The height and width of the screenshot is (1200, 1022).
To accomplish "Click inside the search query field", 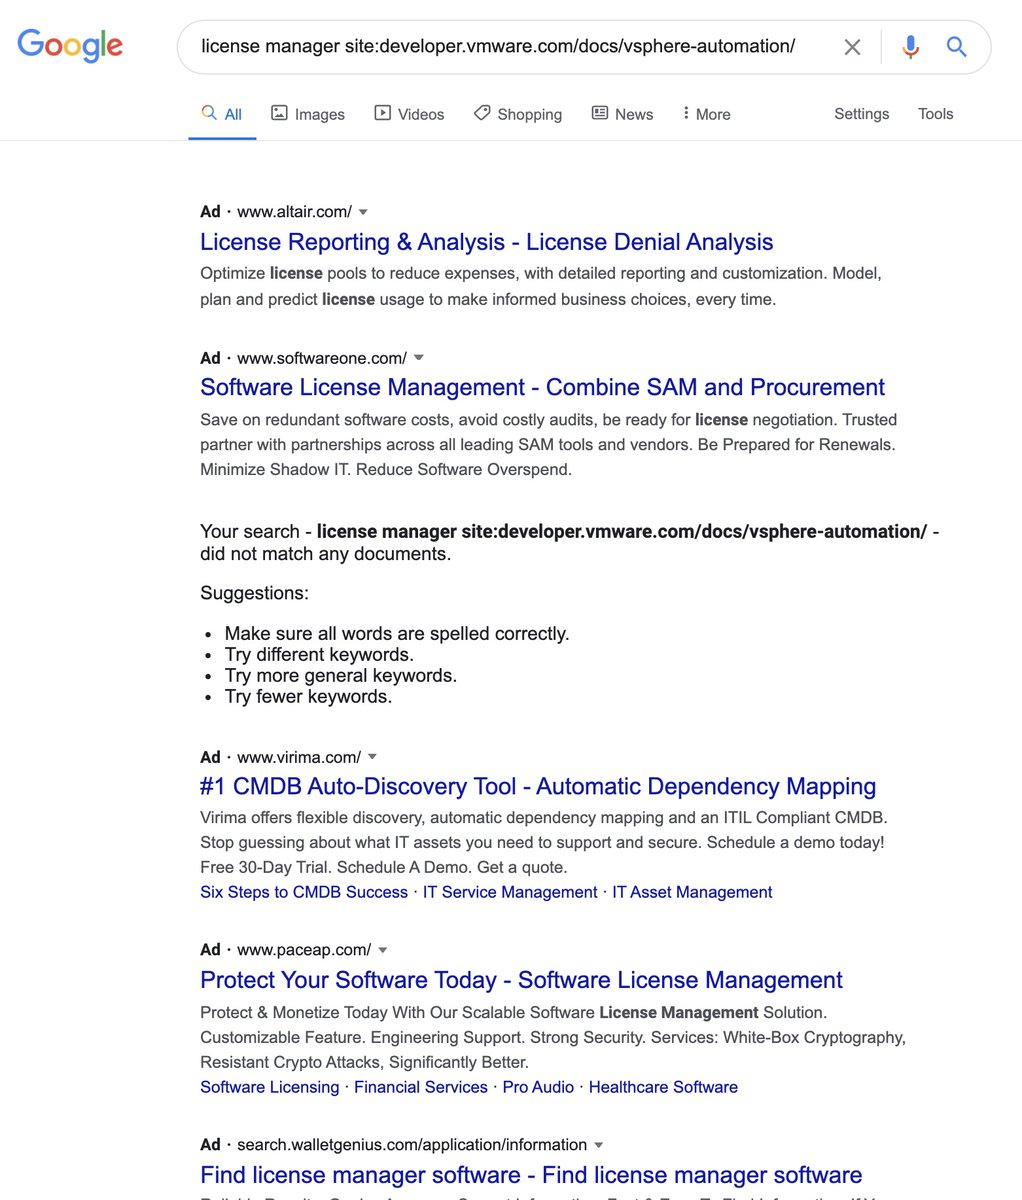I will point(498,46).
